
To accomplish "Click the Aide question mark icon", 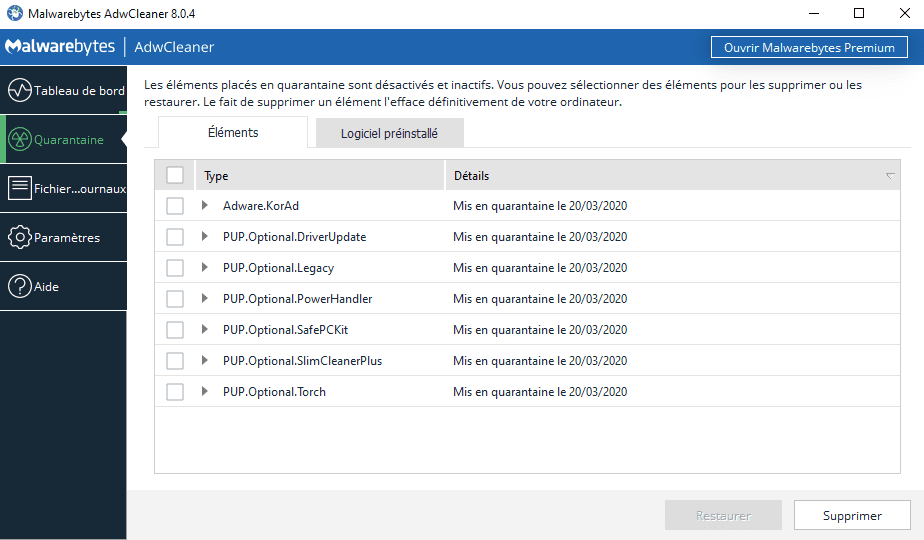I will click(19, 286).
